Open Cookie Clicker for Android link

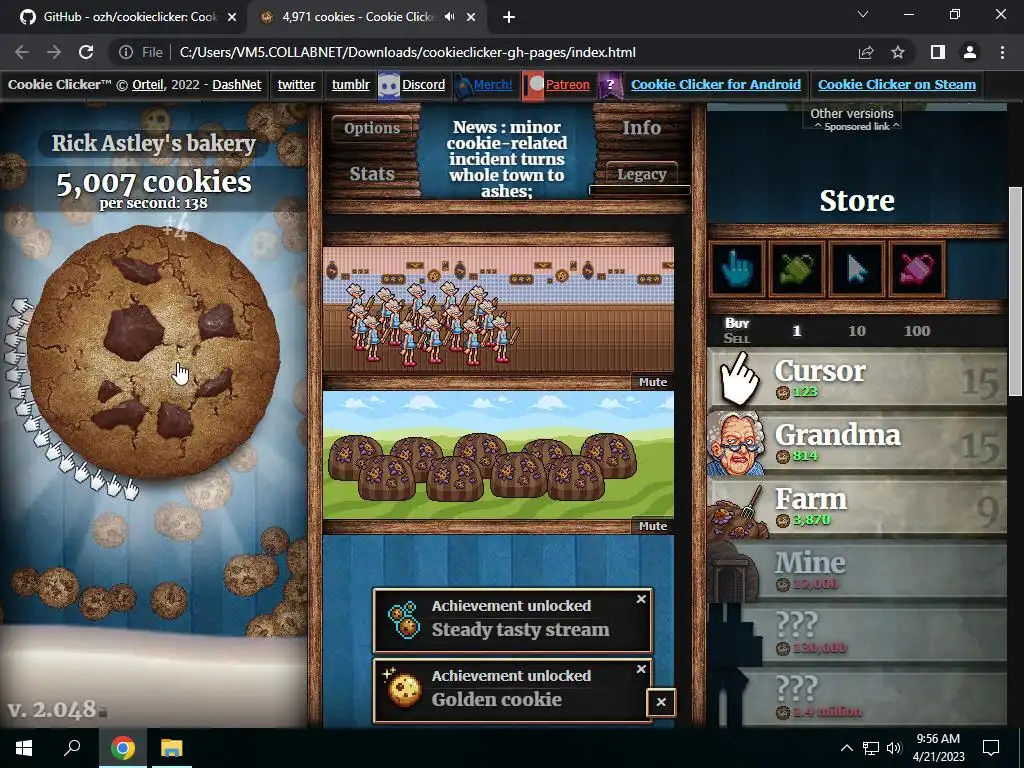click(715, 84)
